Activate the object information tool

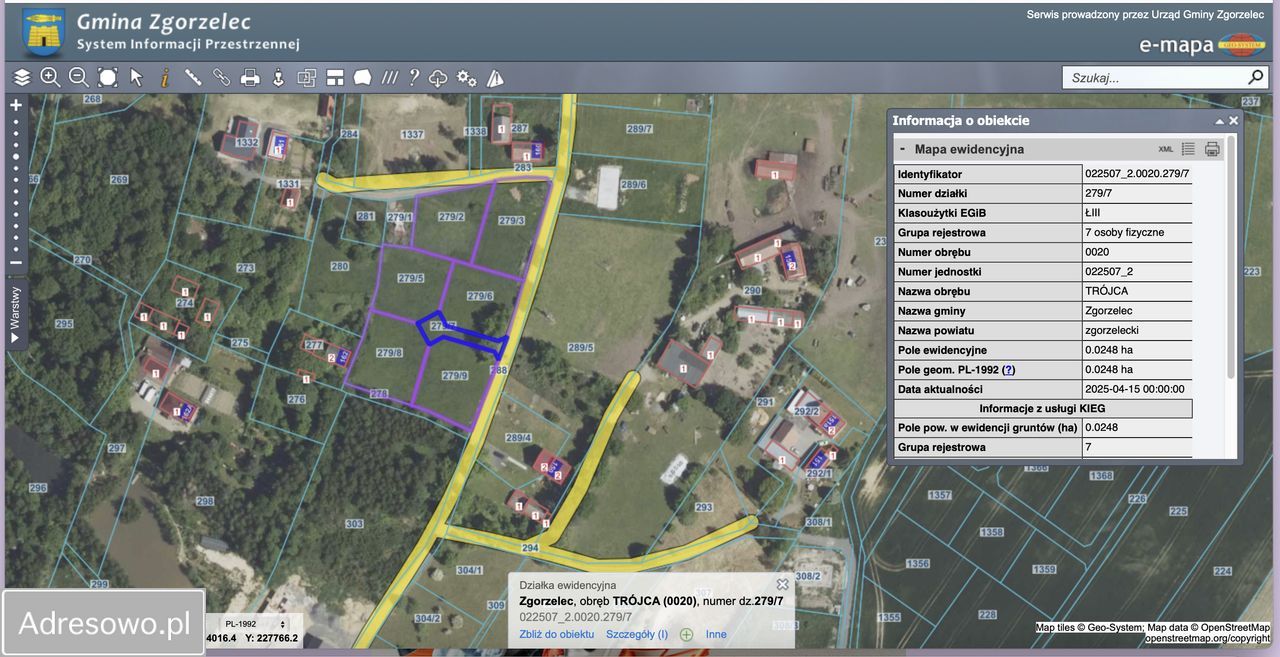tap(165, 77)
